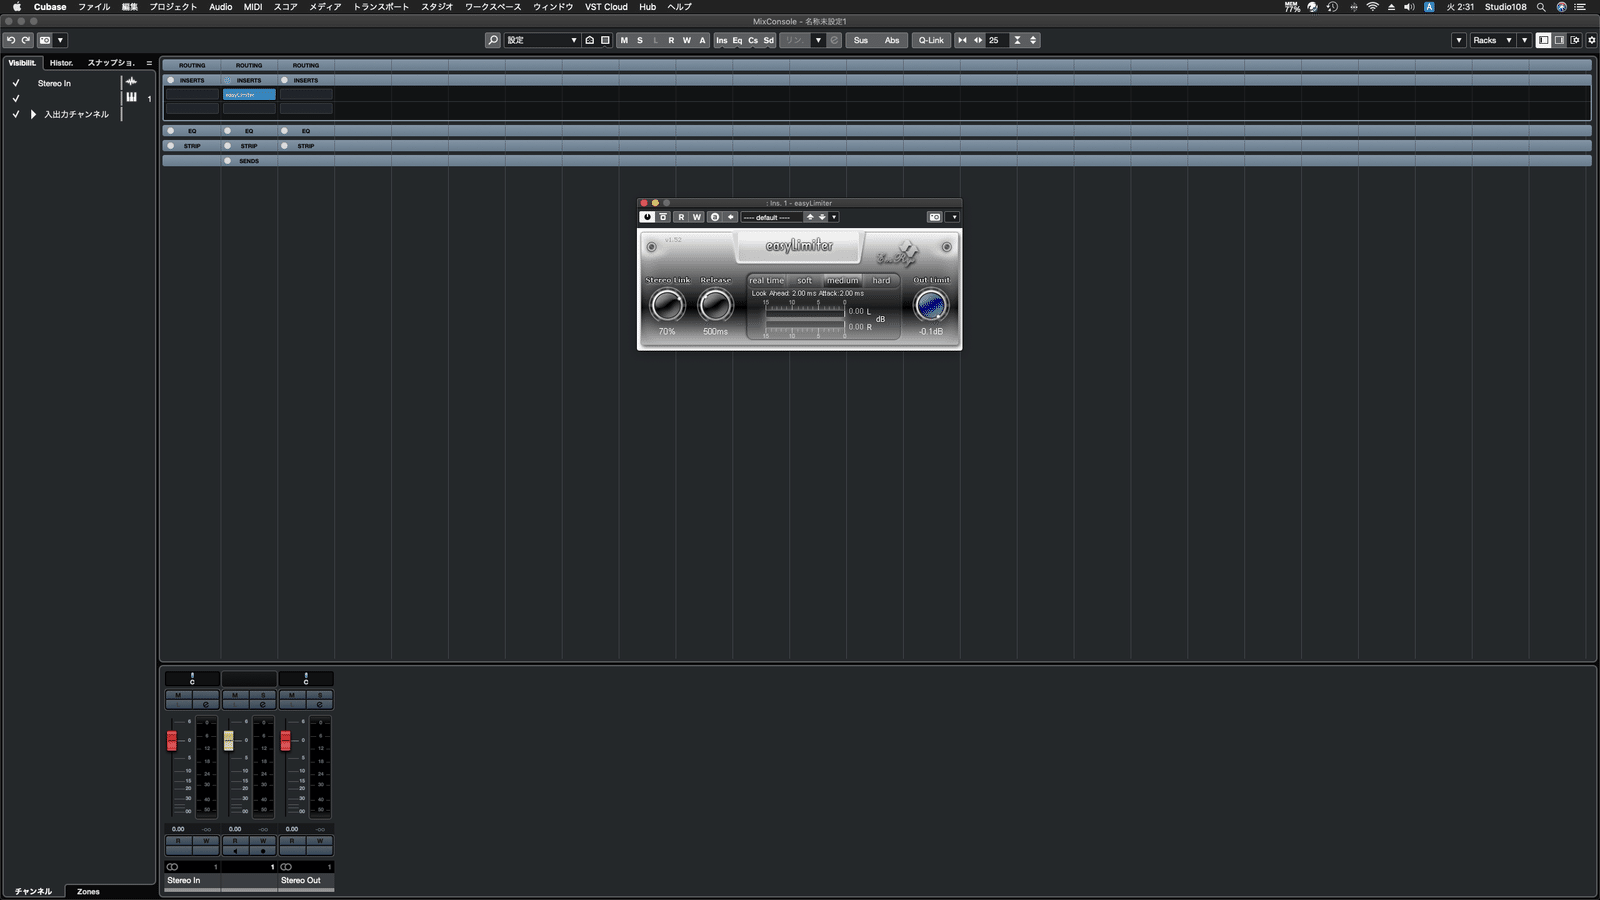
Task: Click copy A to B arrow icon
Action: click(731, 217)
